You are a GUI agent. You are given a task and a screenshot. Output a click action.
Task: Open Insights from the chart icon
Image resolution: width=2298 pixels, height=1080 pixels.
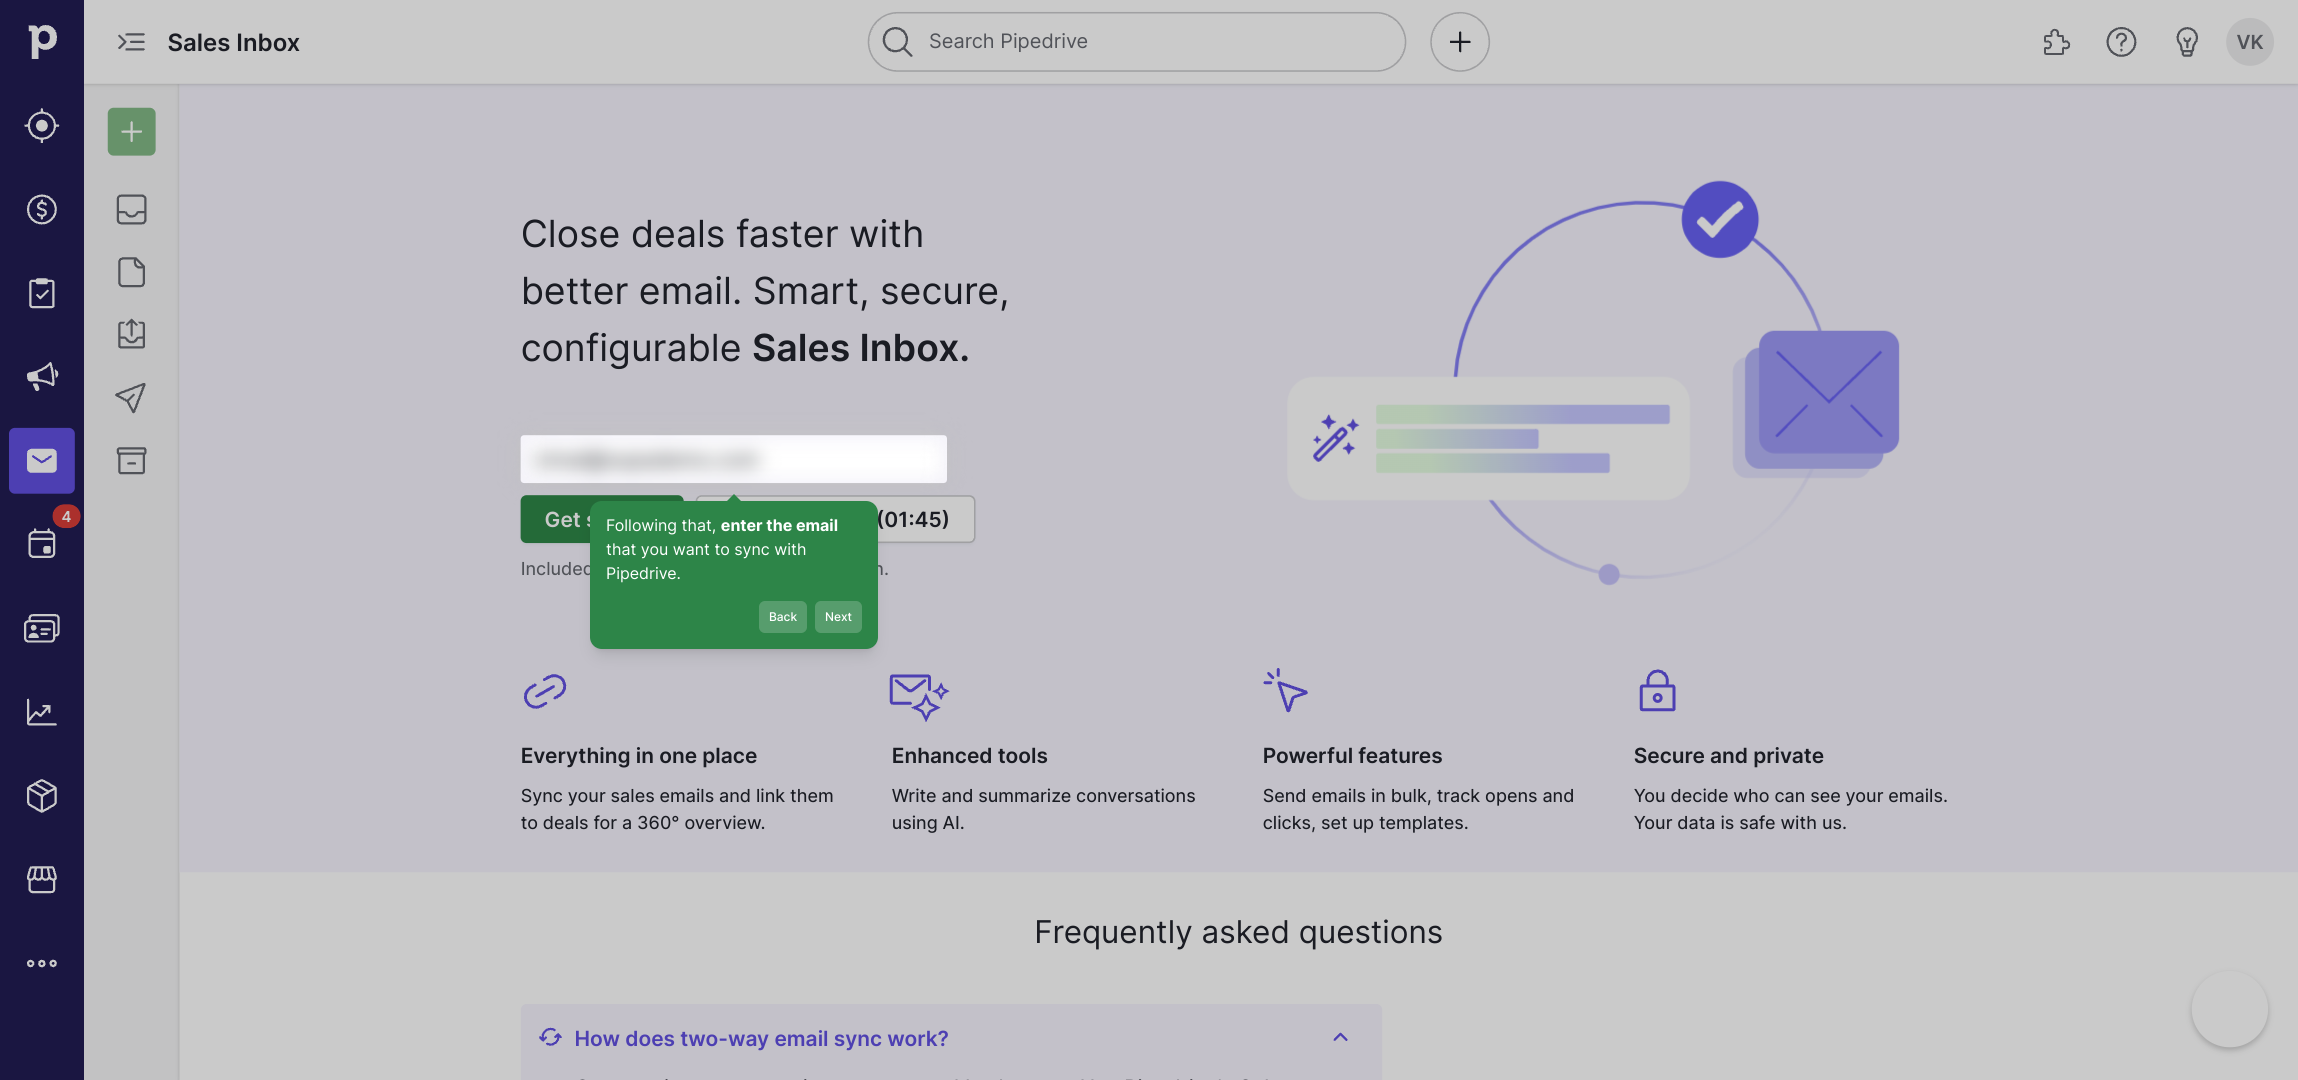(x=42, y=712)
